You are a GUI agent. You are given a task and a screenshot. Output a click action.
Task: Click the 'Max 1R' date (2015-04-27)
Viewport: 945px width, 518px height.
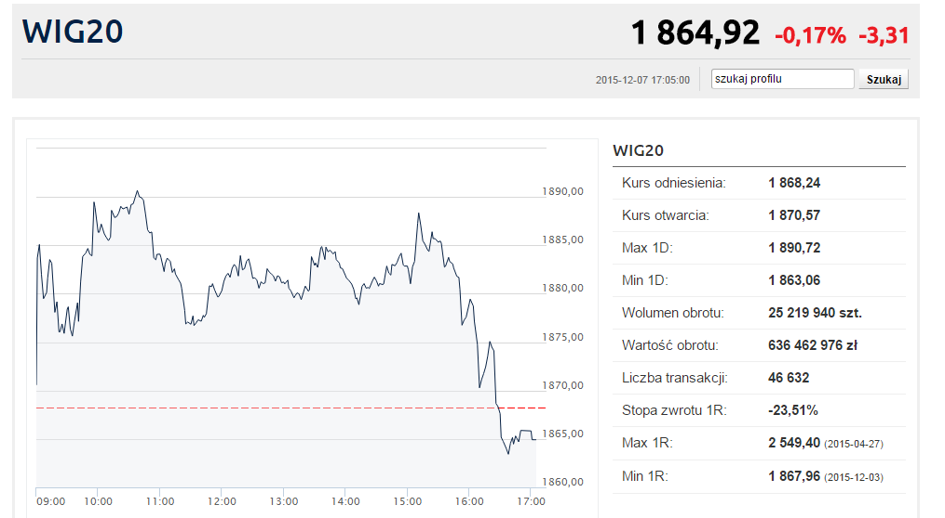854,444
